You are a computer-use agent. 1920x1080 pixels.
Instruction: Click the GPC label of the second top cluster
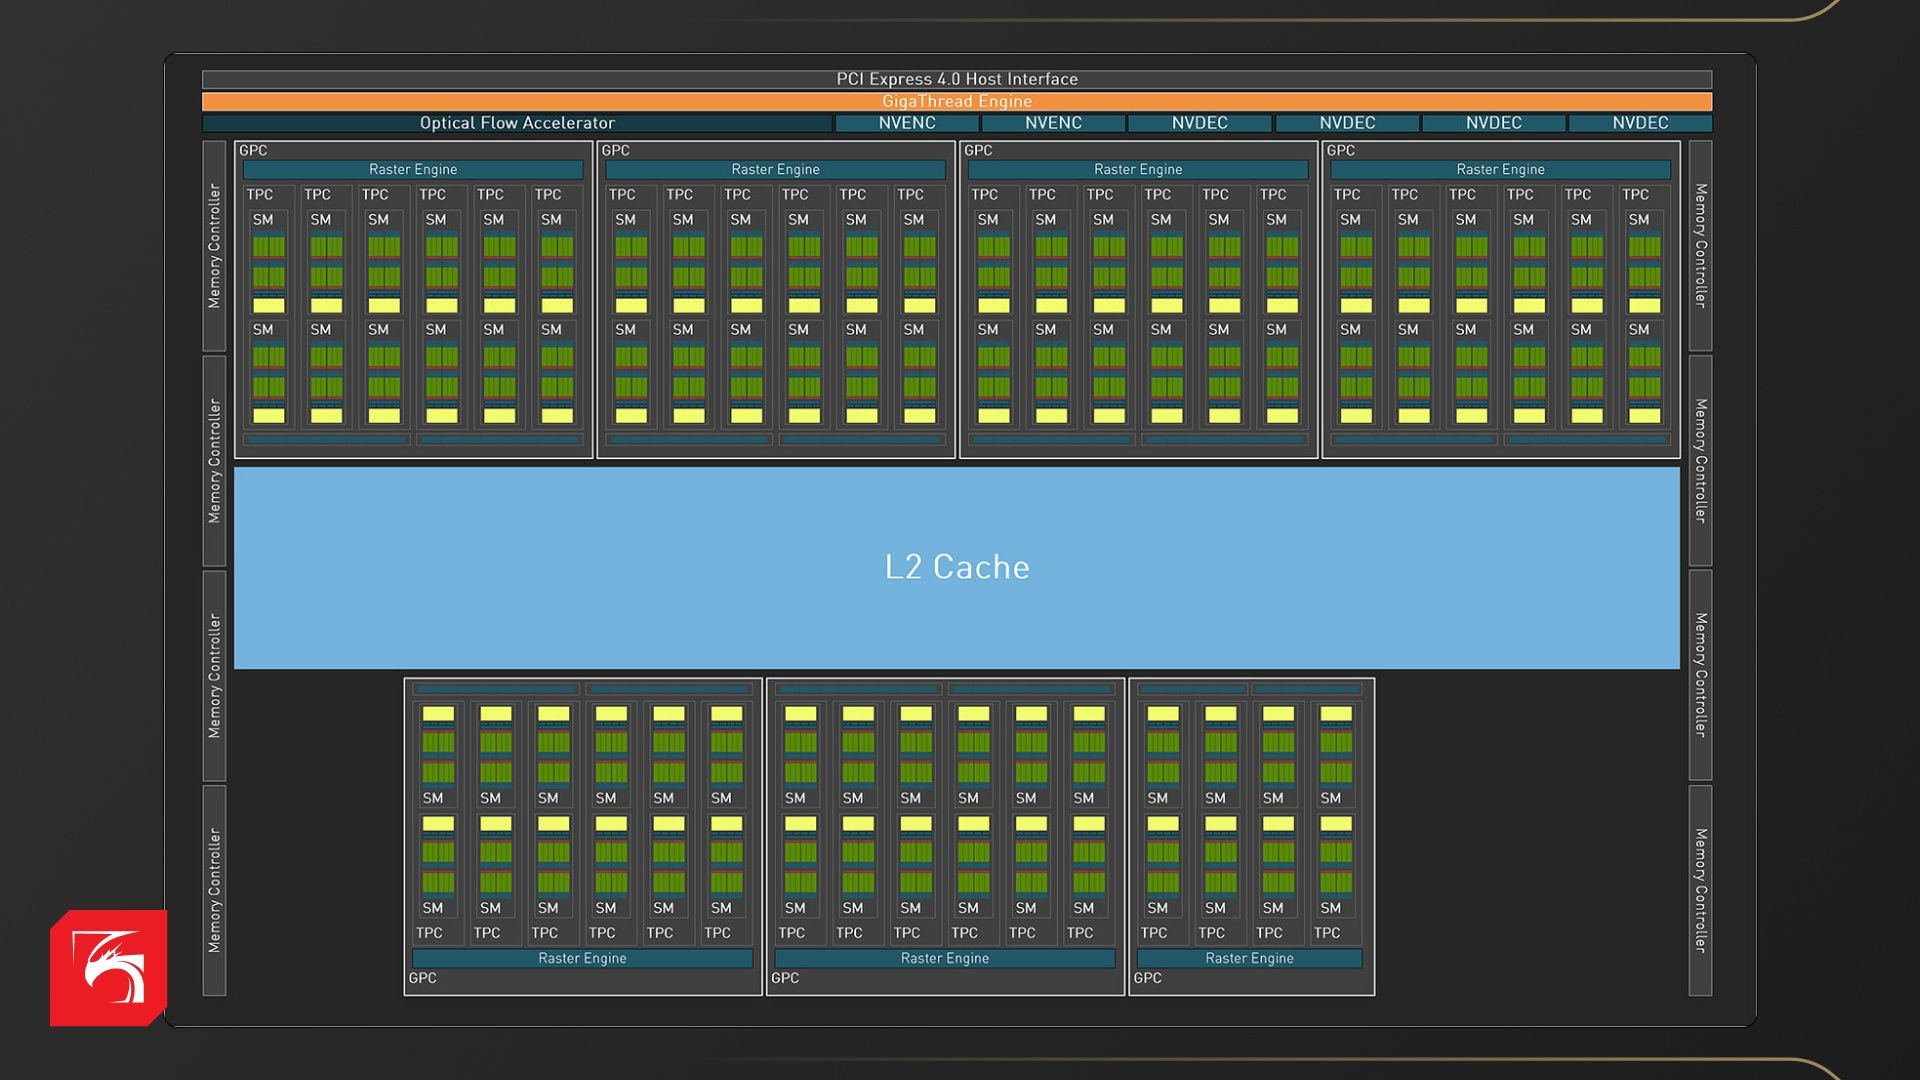tap(616, 150)
